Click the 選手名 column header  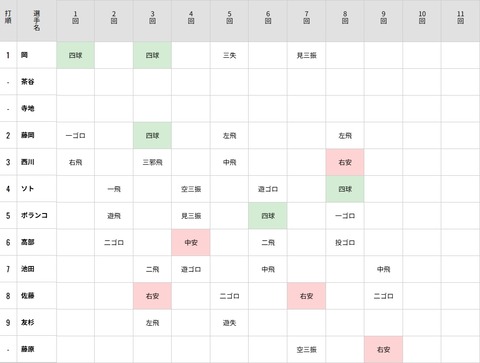click(36, 21)
